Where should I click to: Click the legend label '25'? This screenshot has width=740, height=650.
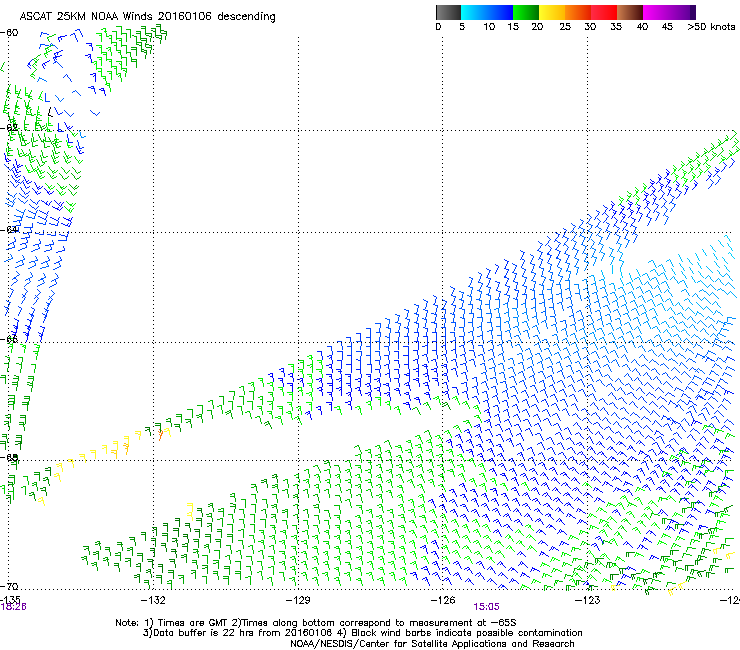(x=565, y=27)
